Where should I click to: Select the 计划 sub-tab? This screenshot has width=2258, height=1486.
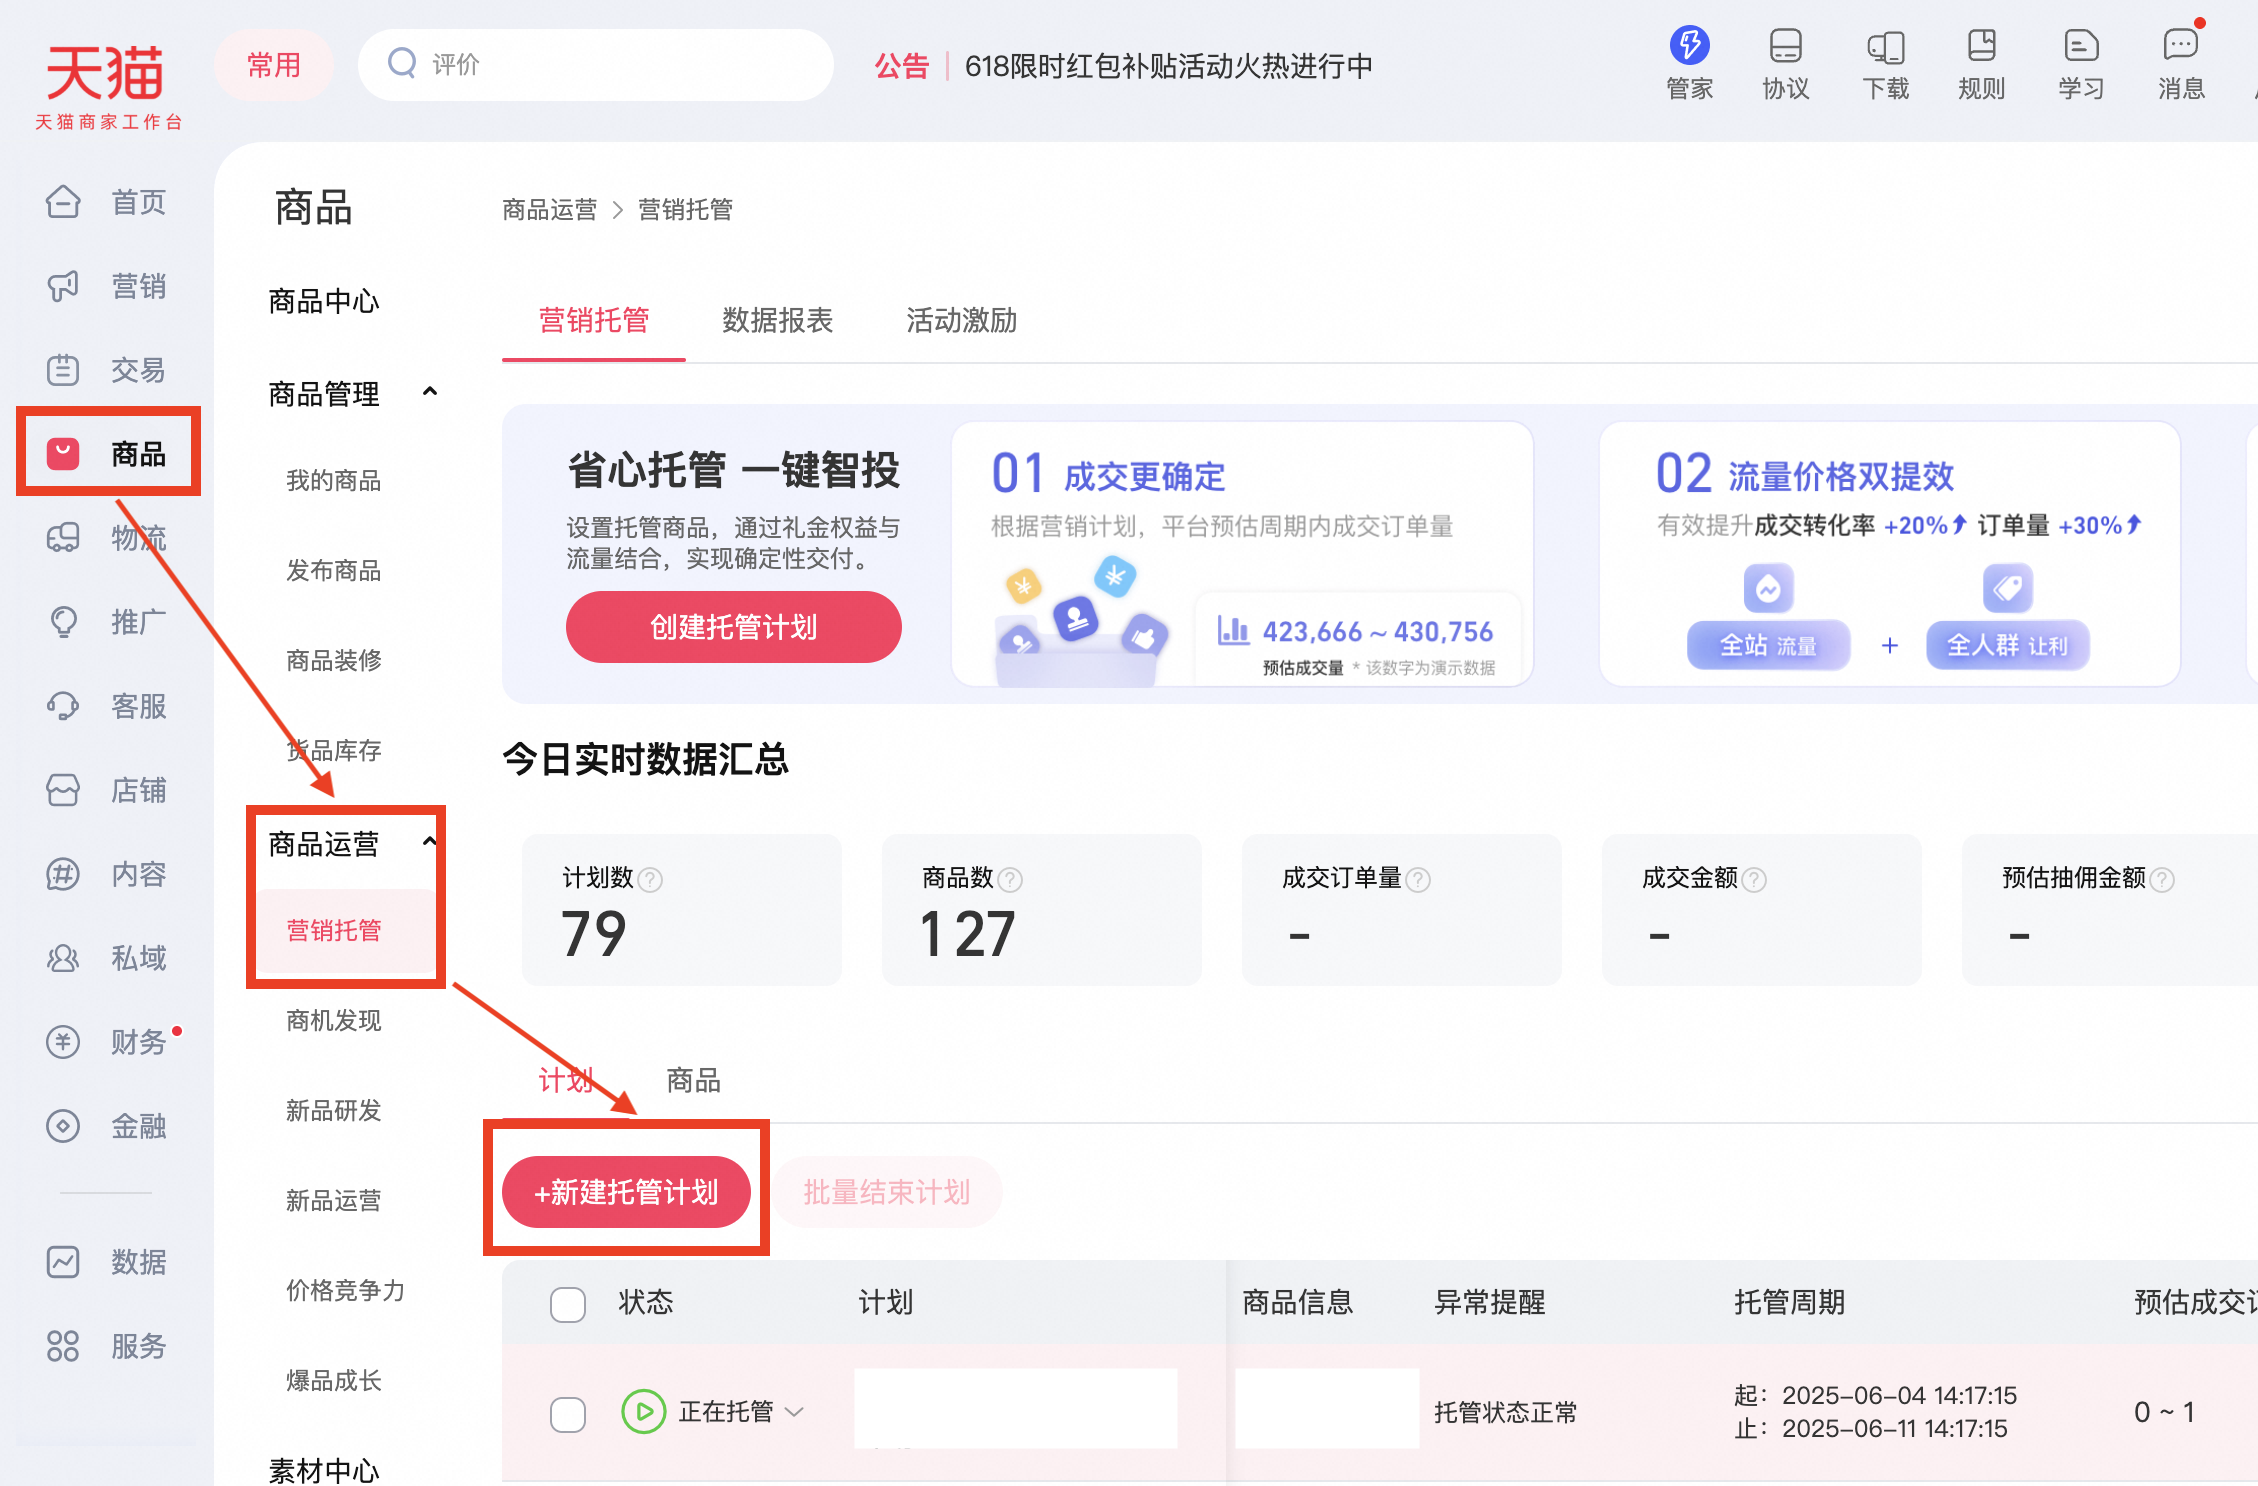[566, 1080]
